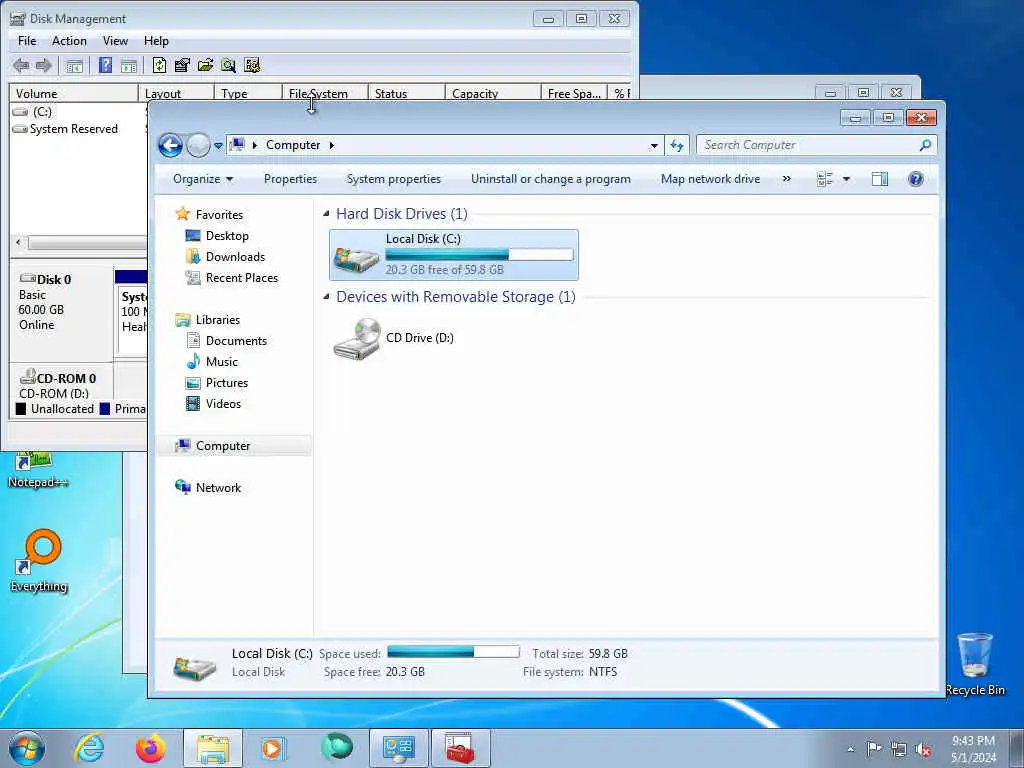Select Network in navigation pane
This screenshot has height=768, width=1024.
[218, 488]
